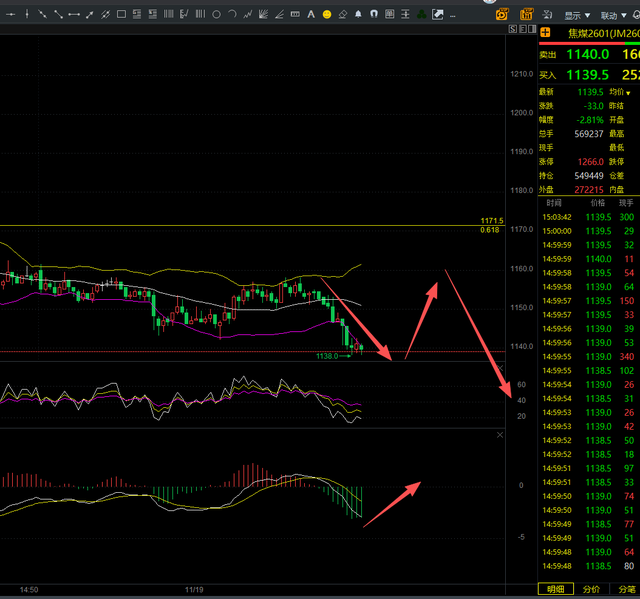Click the 外盘 value 272215
Viewport: 640px width, 599px height.
tap(589, 190)
